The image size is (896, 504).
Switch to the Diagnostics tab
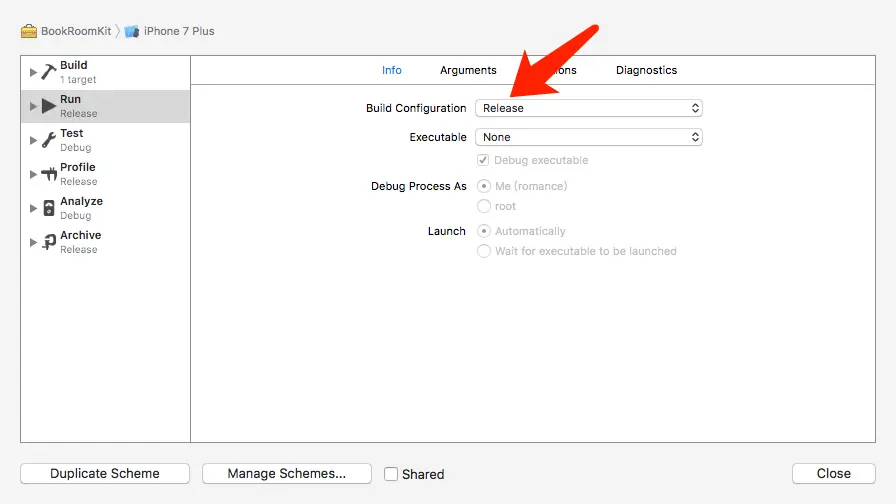point(646,70)
